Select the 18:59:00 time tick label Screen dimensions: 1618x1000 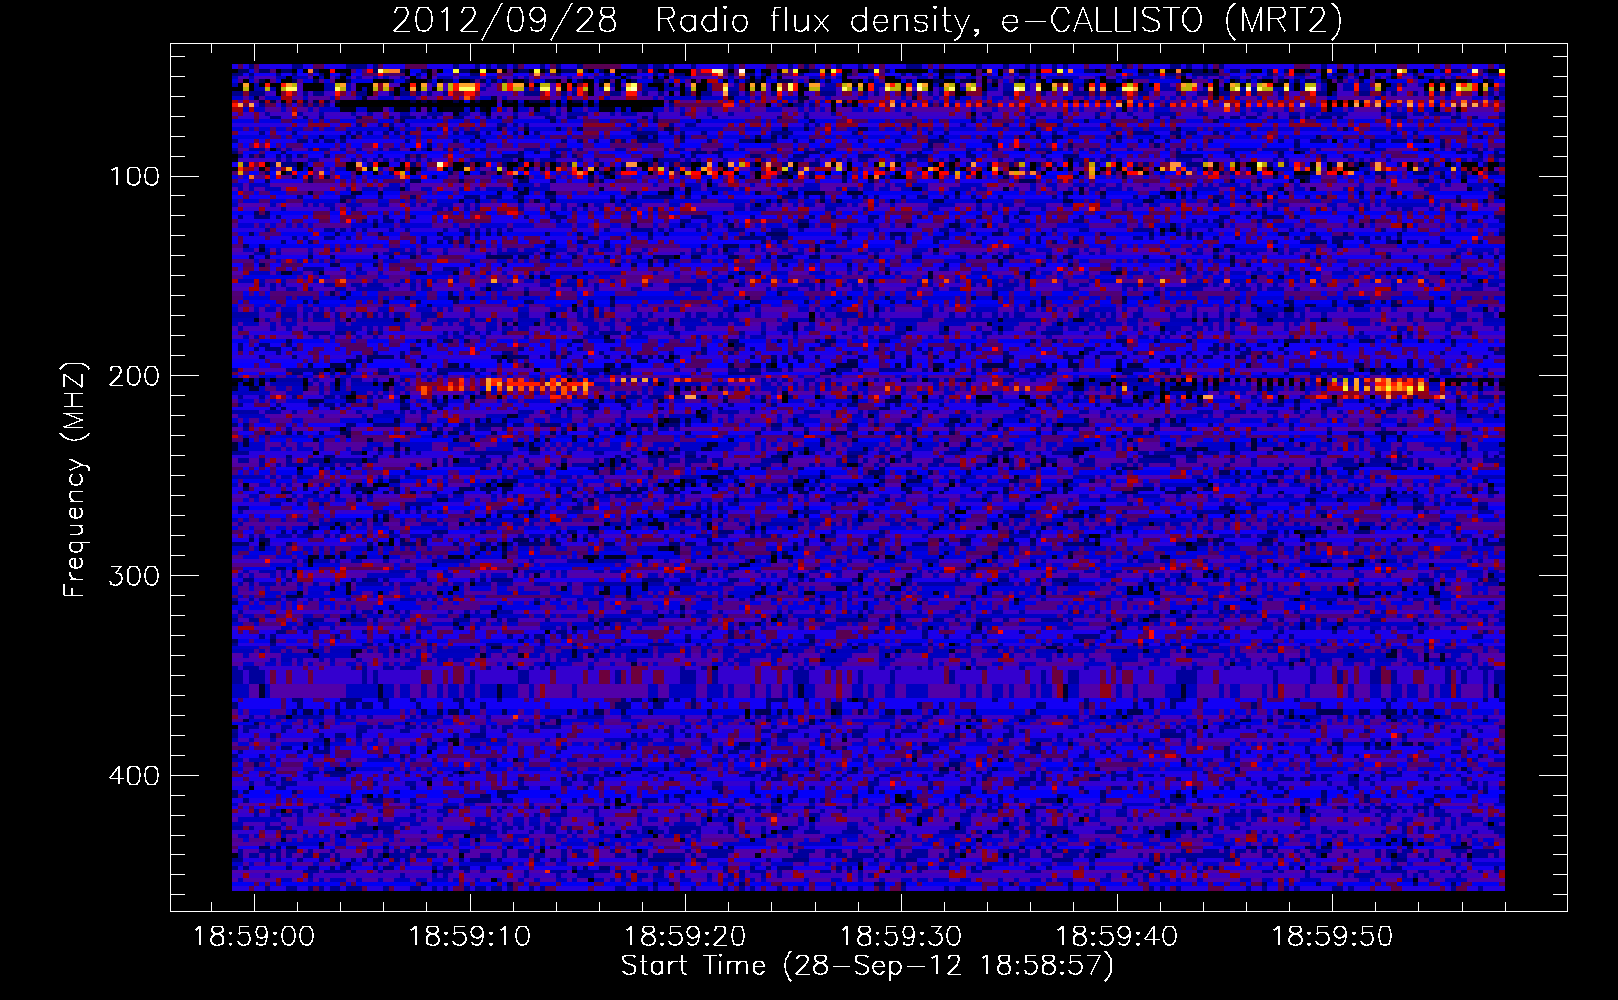[x=254, y=937]
